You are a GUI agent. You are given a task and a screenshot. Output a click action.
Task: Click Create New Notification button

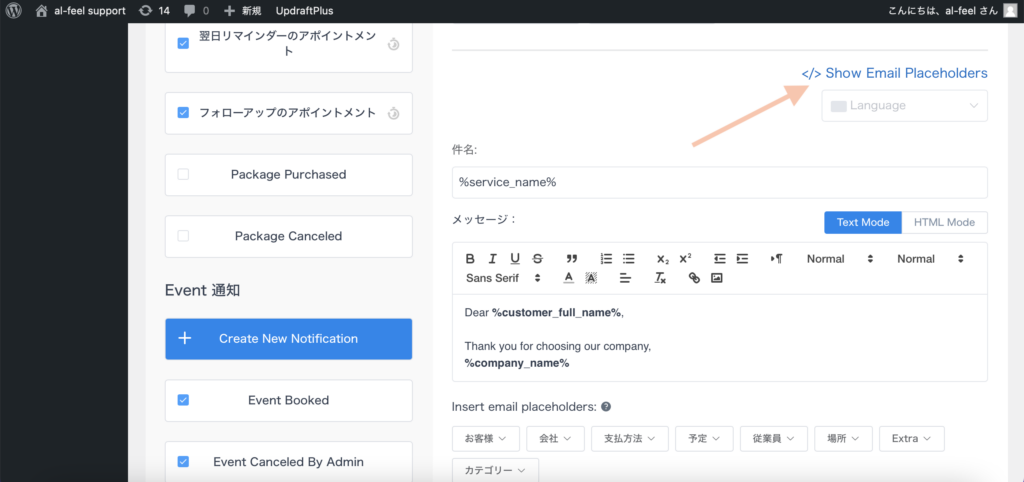(288, 339)
